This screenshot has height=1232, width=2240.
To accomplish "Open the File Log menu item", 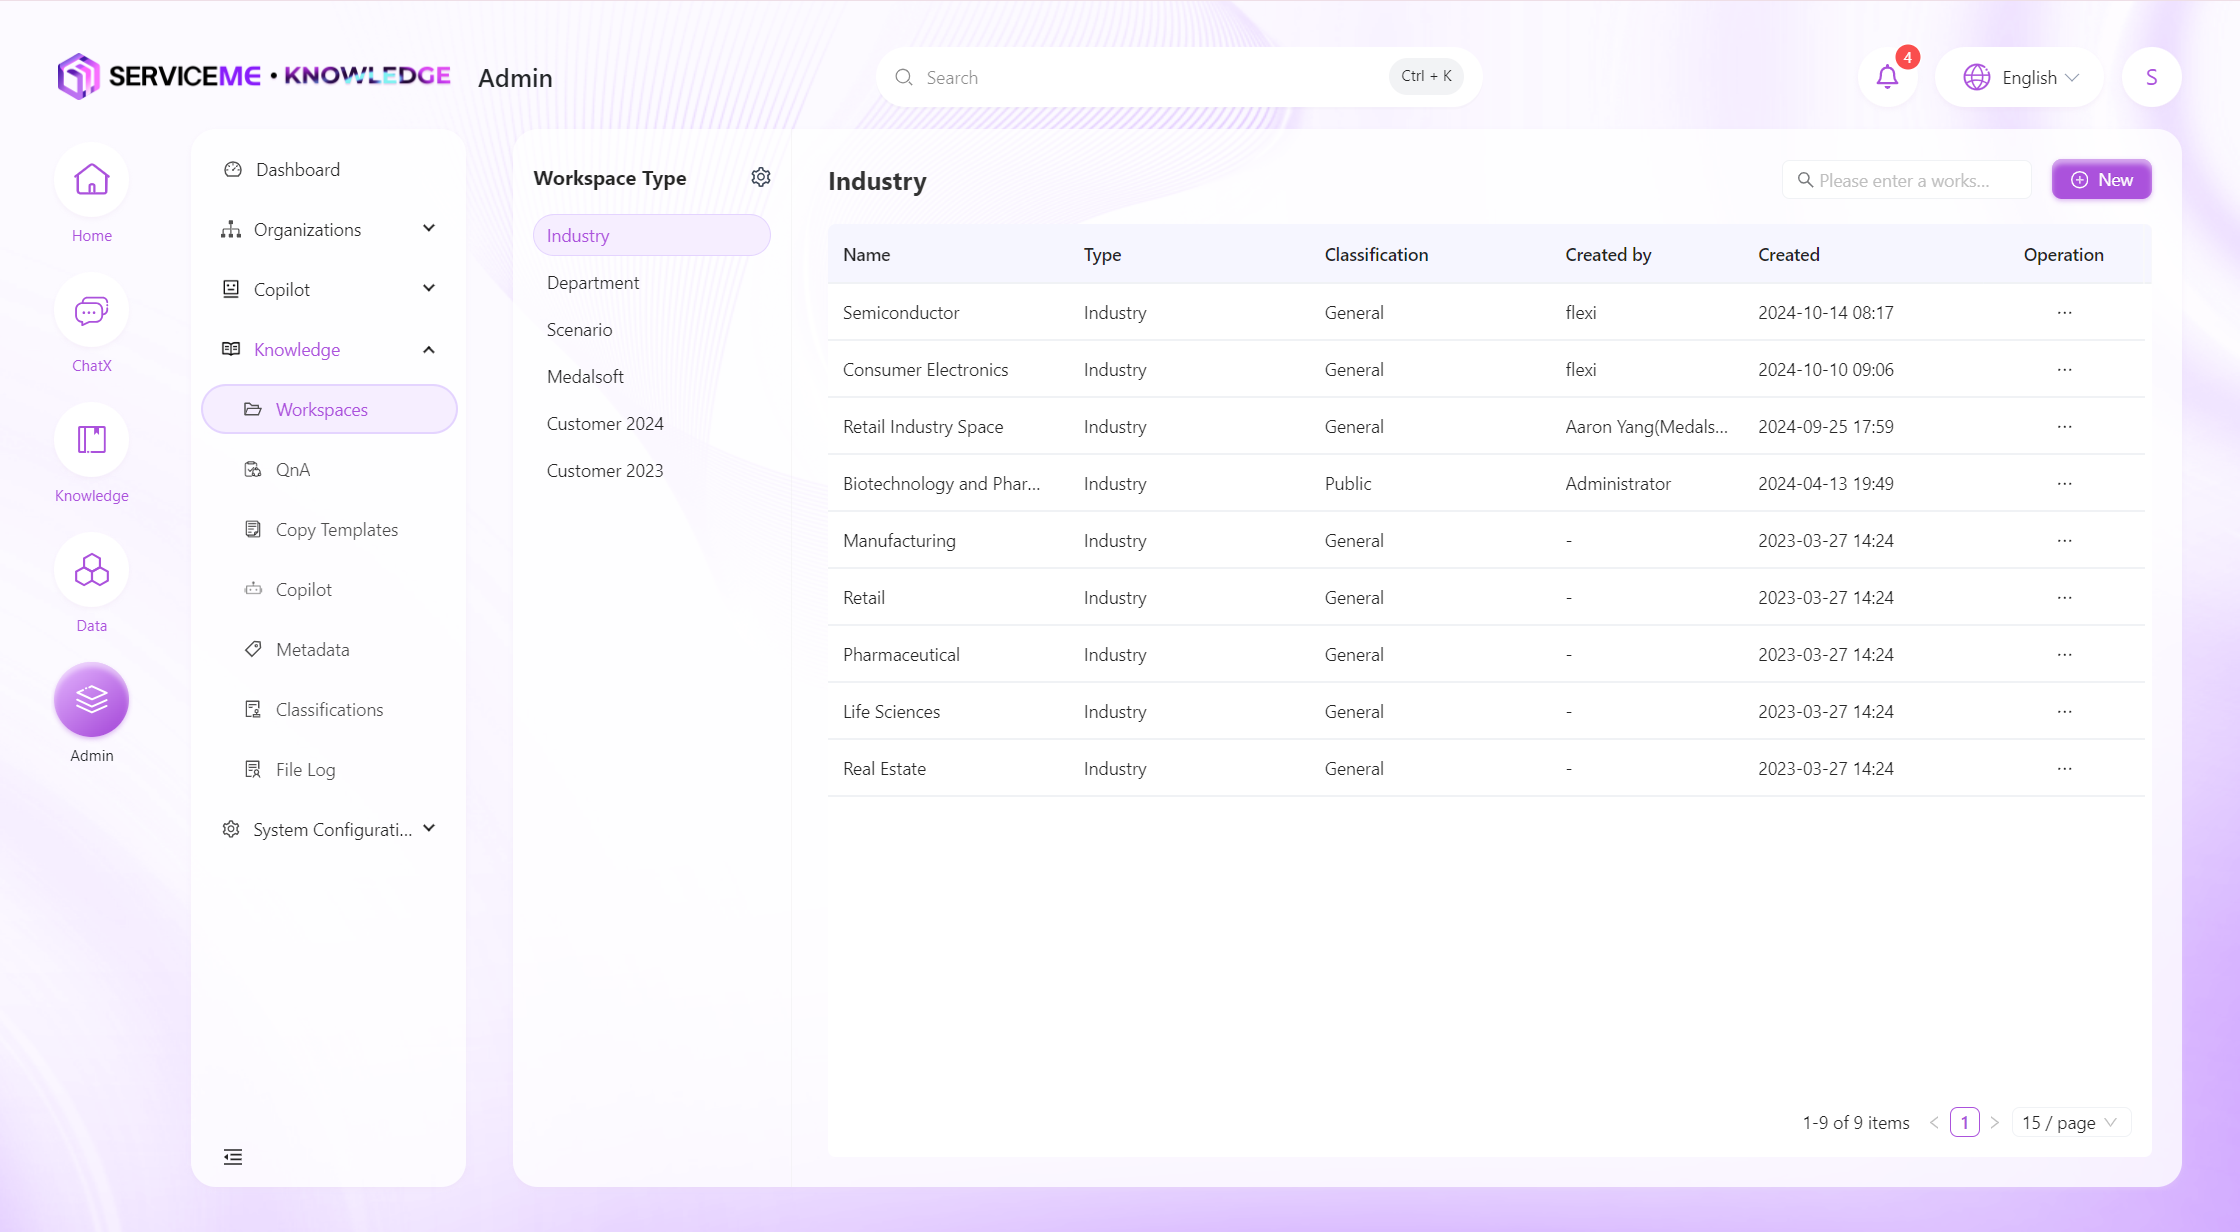I will 328,769.
